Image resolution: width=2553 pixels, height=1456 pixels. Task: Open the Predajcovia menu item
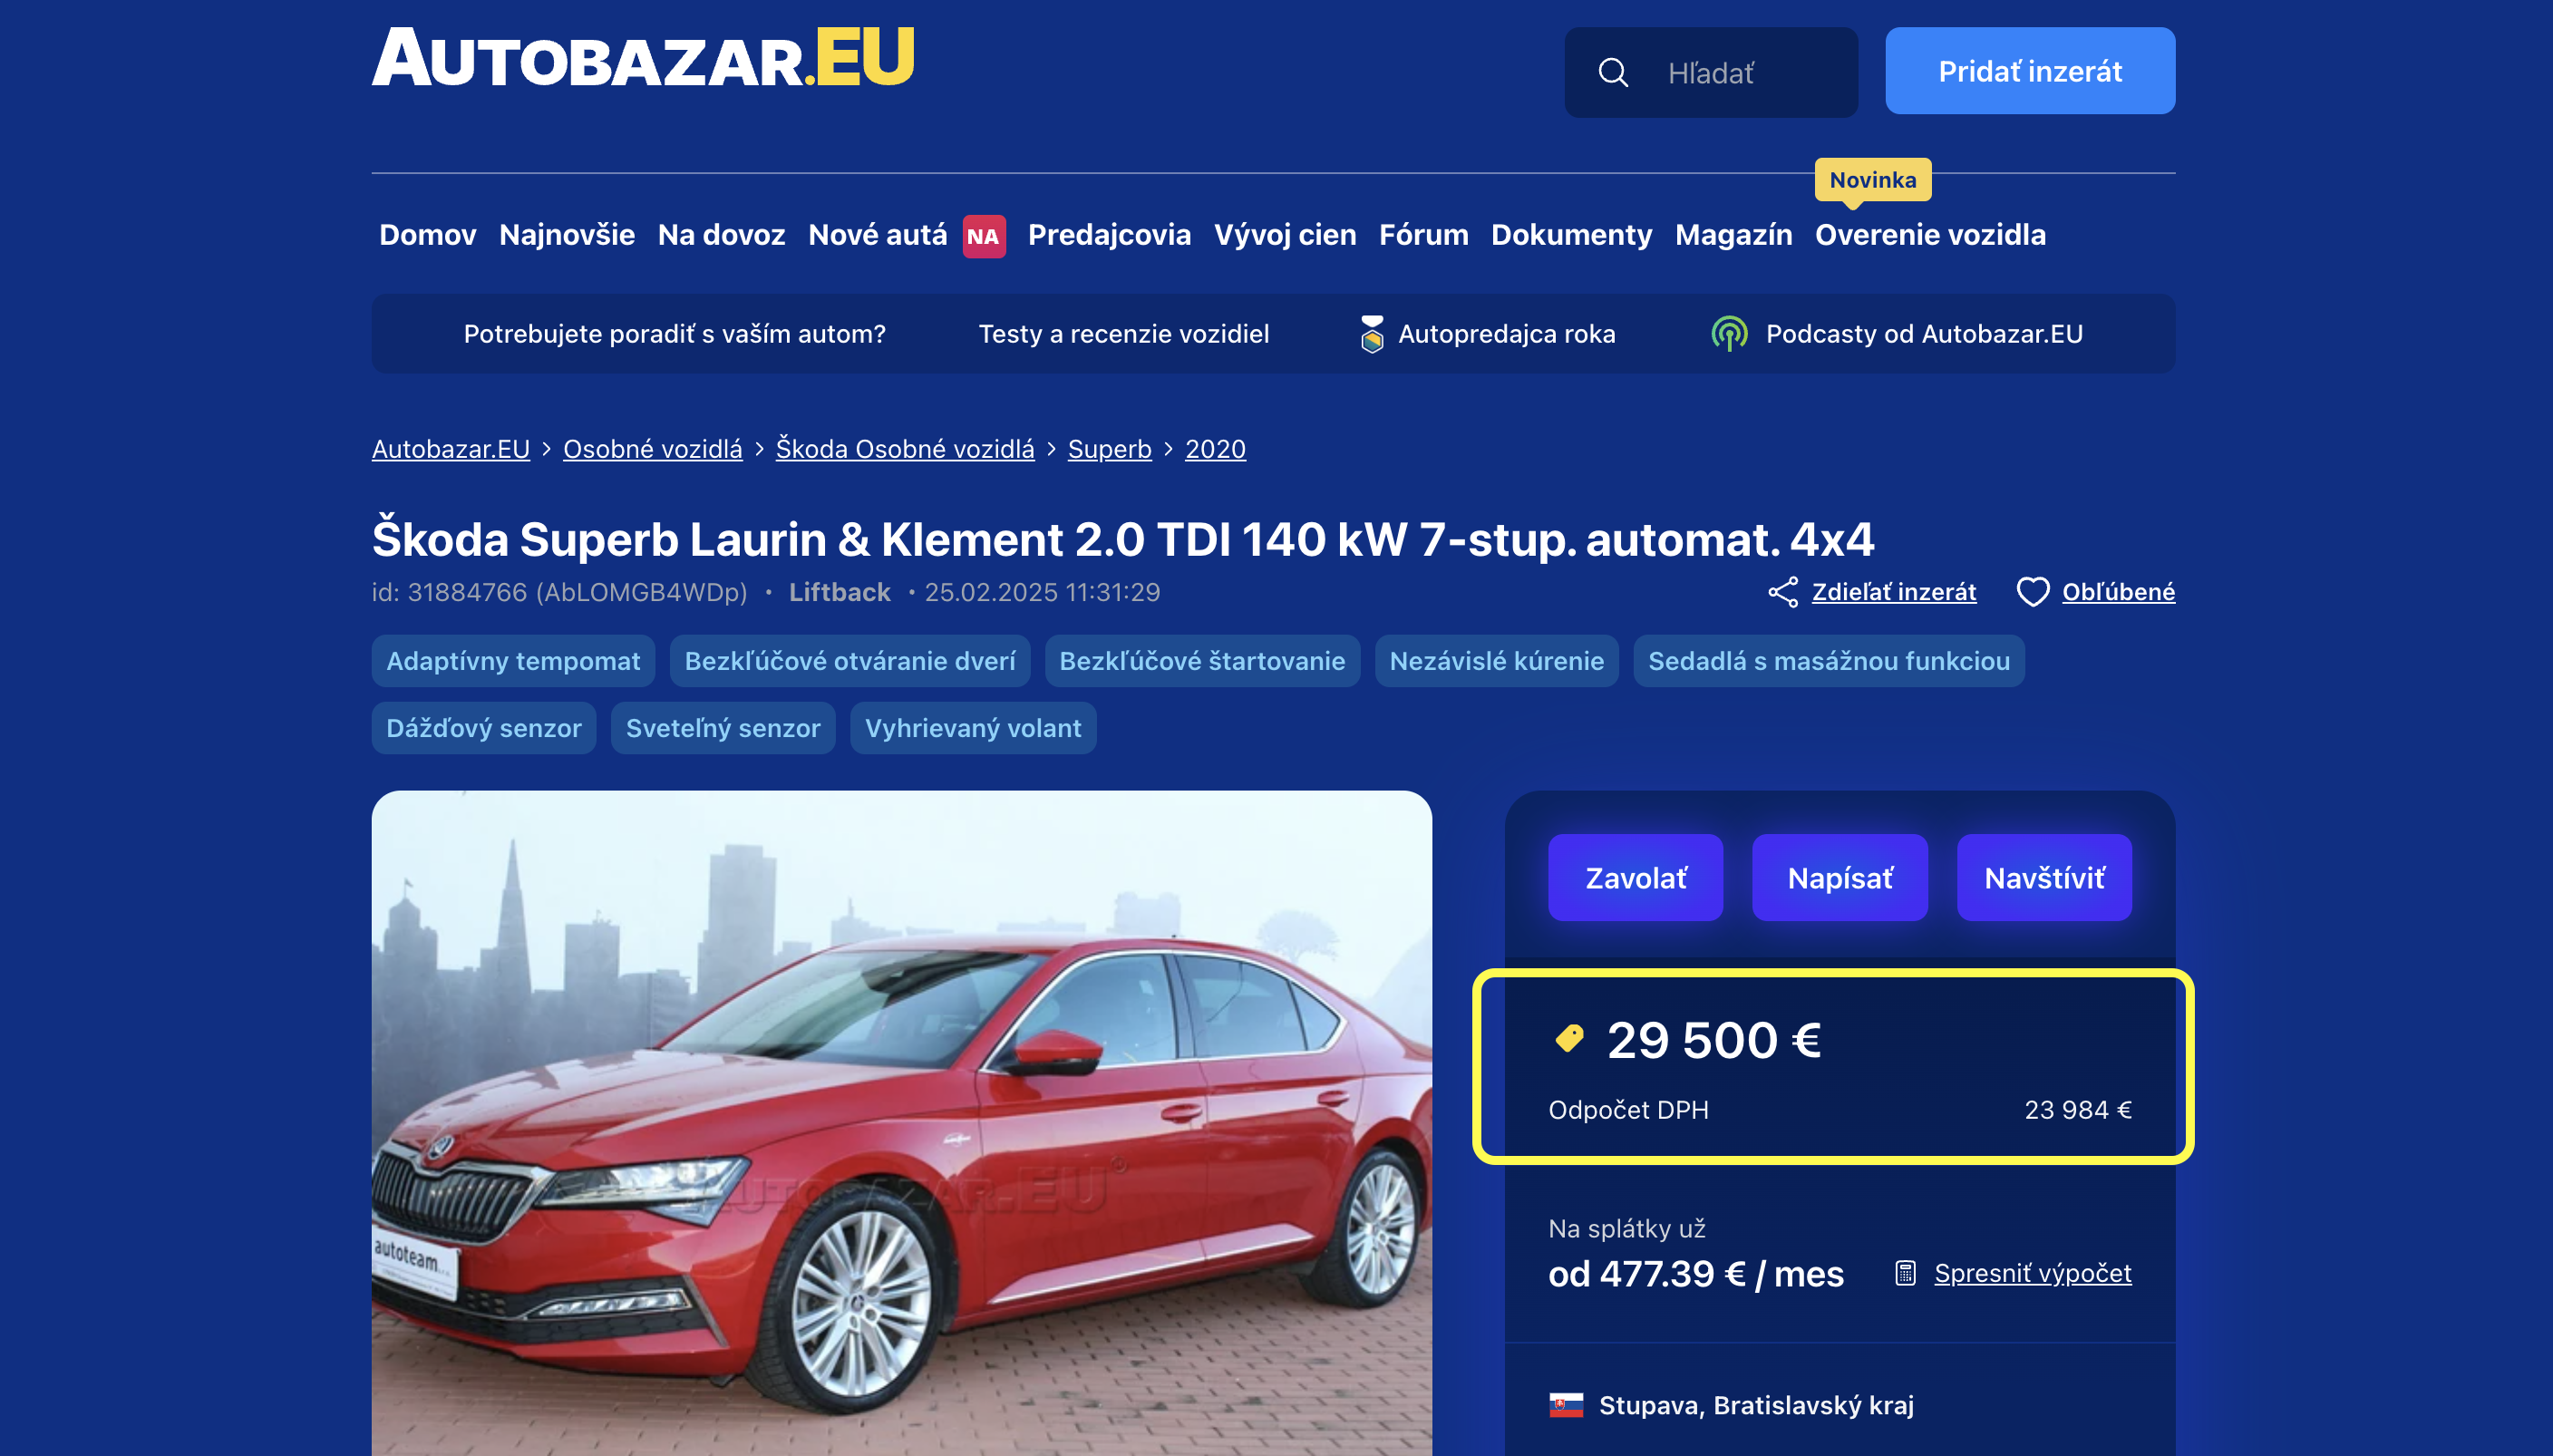1109,235
